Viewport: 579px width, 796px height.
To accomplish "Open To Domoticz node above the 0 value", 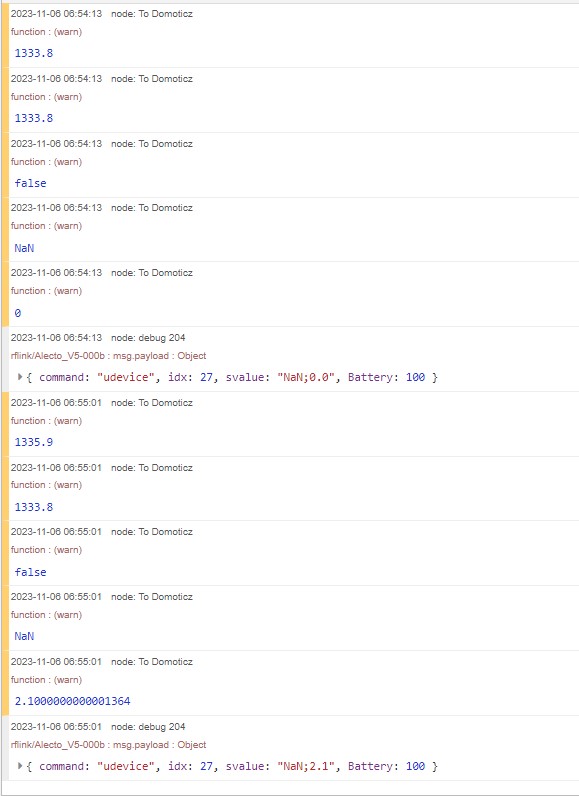I will click(x=152, y=273).
